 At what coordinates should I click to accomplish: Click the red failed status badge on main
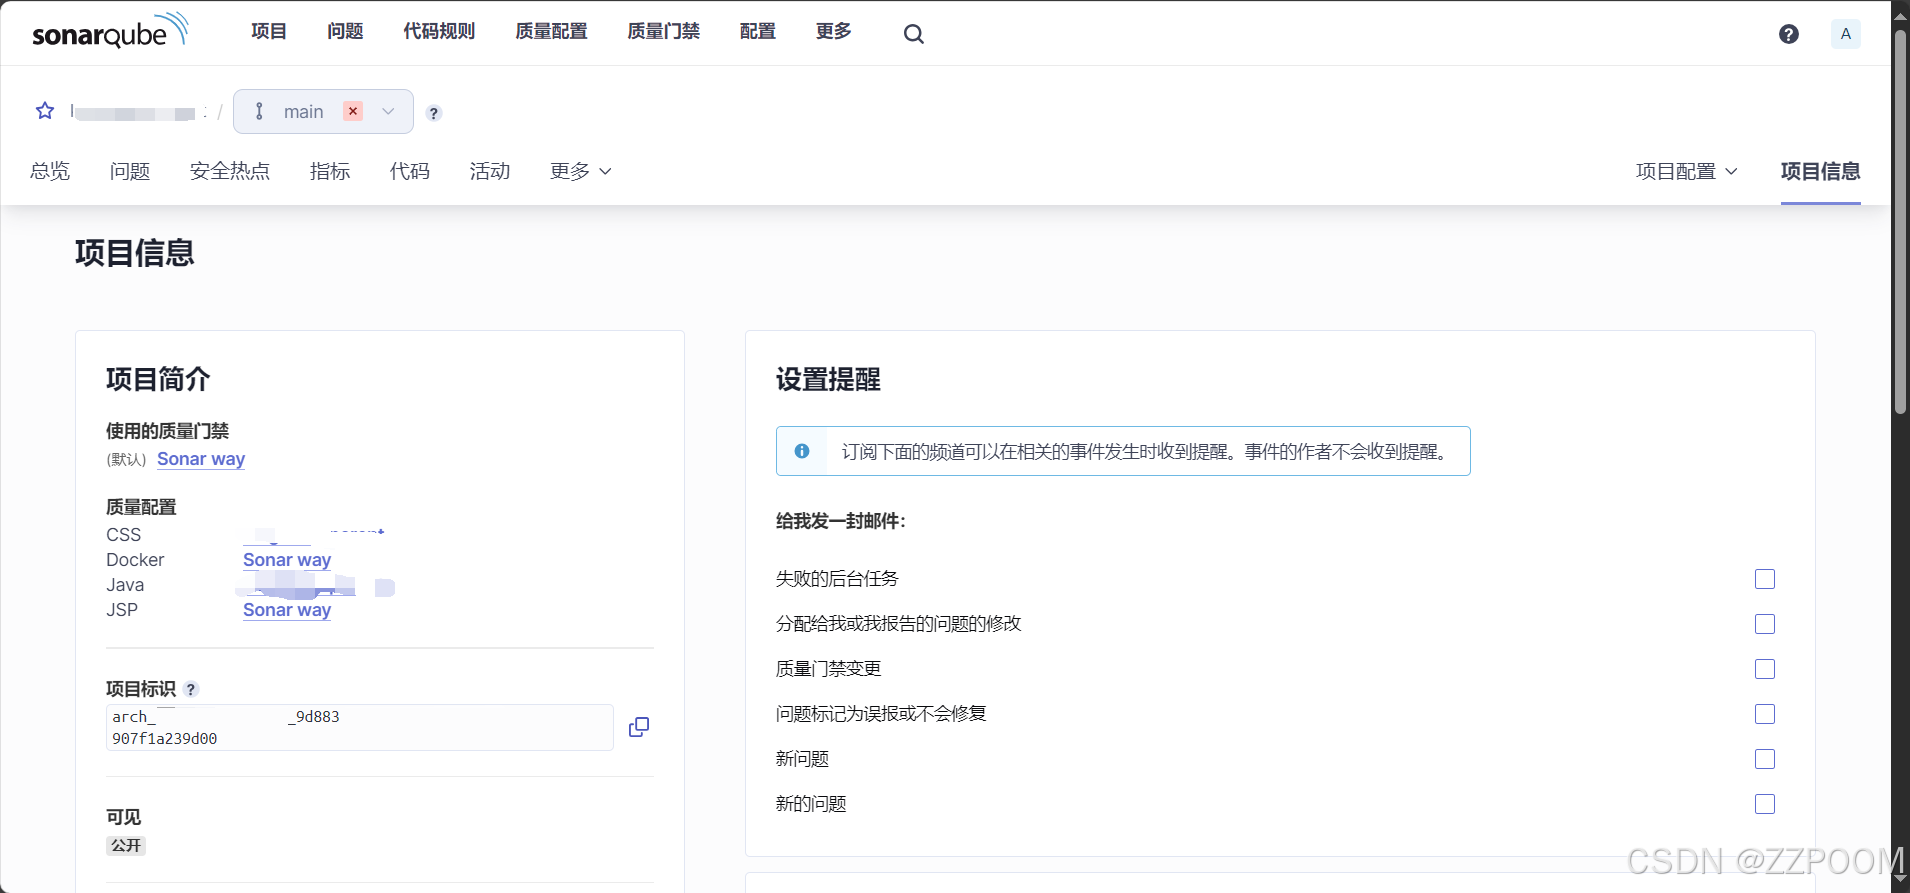[353, 111]
